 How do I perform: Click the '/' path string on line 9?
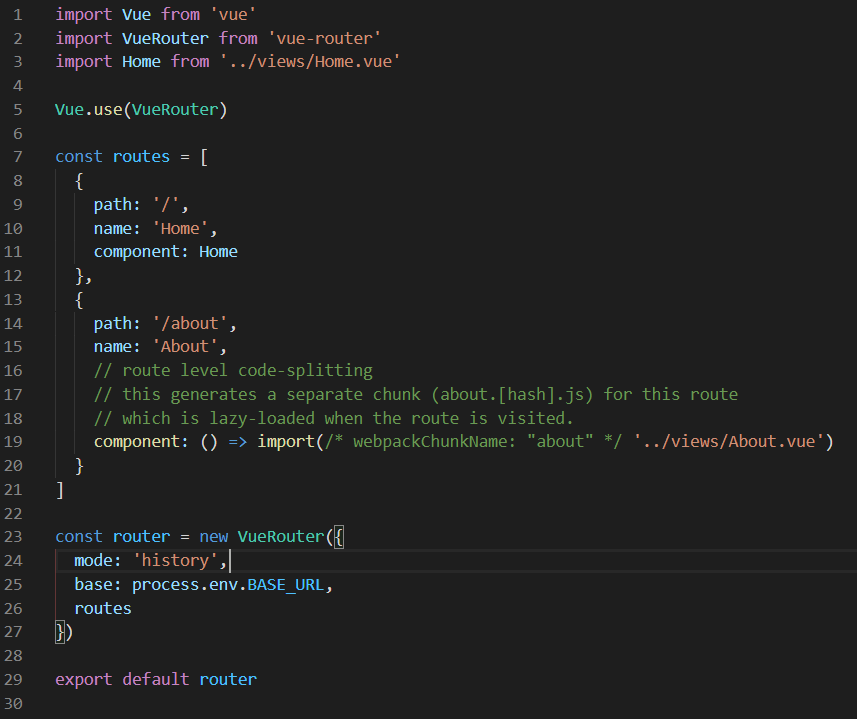(x=166, y=204)
